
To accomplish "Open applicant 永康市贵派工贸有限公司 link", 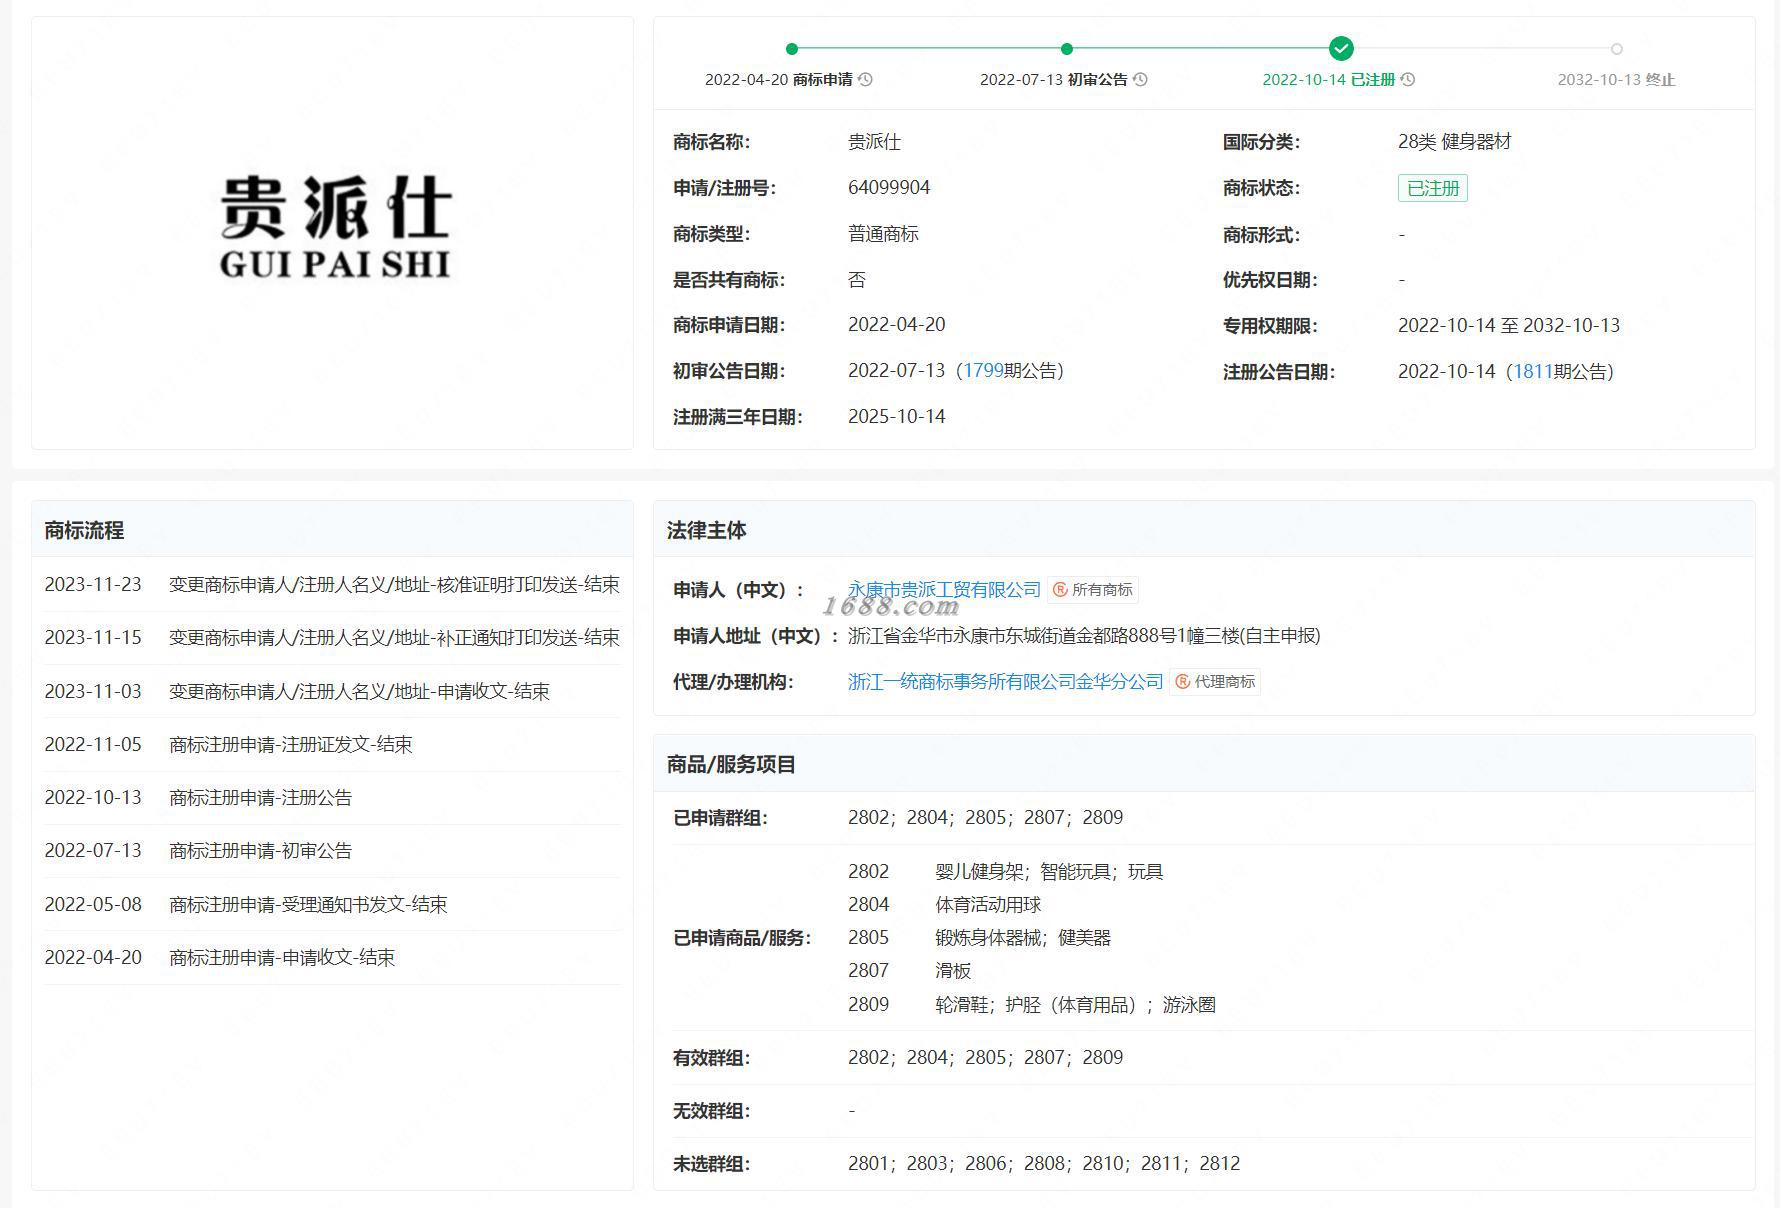I will (944, 590).
